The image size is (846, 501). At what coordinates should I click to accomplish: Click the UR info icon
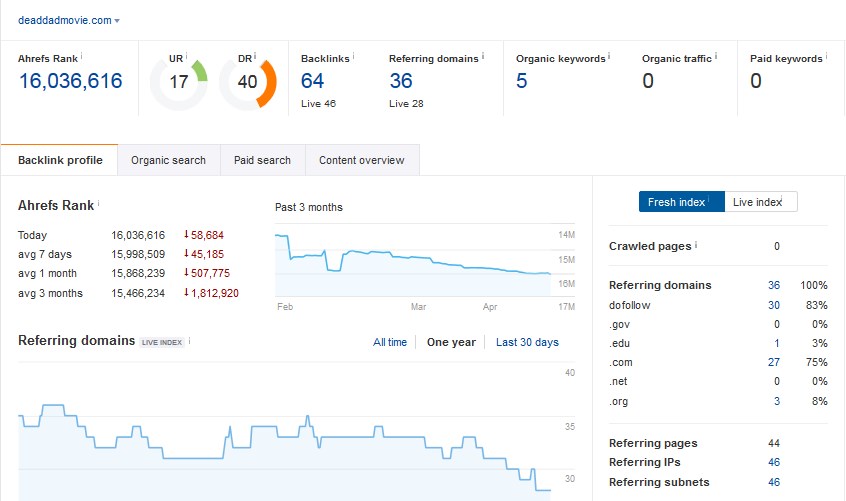pos(186,57)
